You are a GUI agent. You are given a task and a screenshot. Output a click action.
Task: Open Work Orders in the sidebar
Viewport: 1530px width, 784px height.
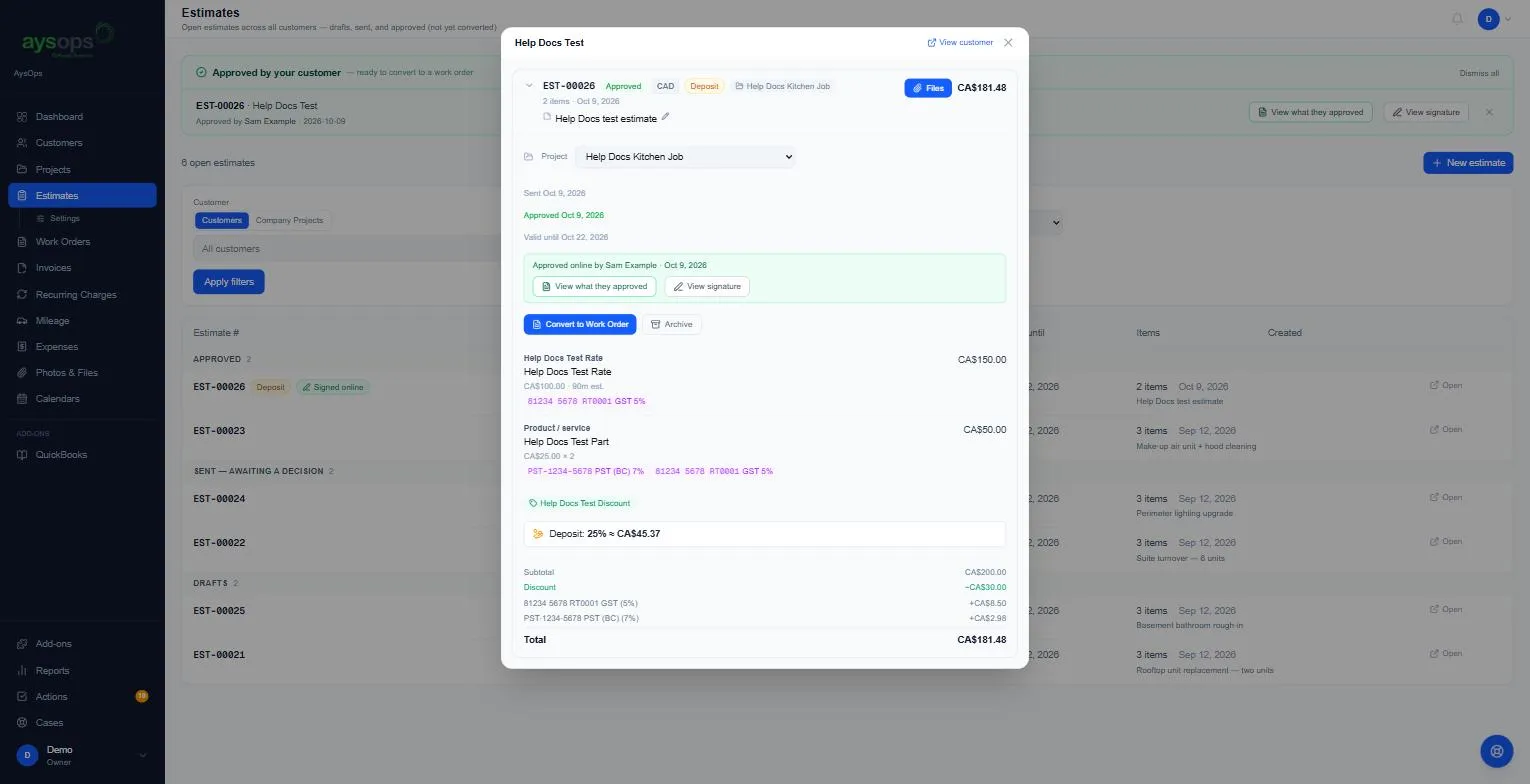pyautogui.click(x=82, y=242)
